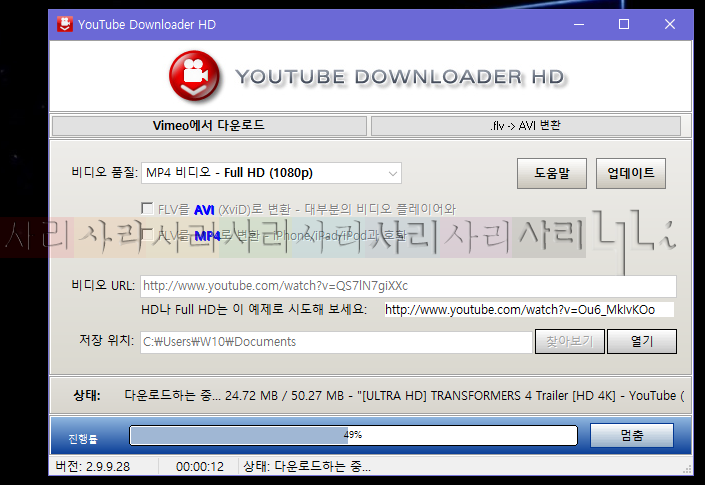Click the 멈춤 stop button
The width and height of the screenshot is (705, 485).
[x=632, y=435]
